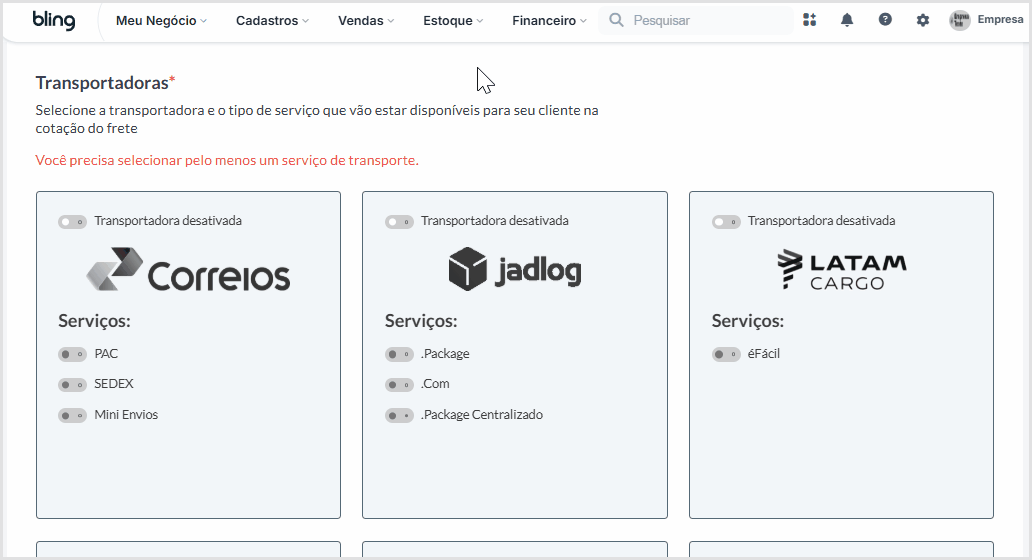
Task: Focus the Pesquisar search field
Action: 695,20
